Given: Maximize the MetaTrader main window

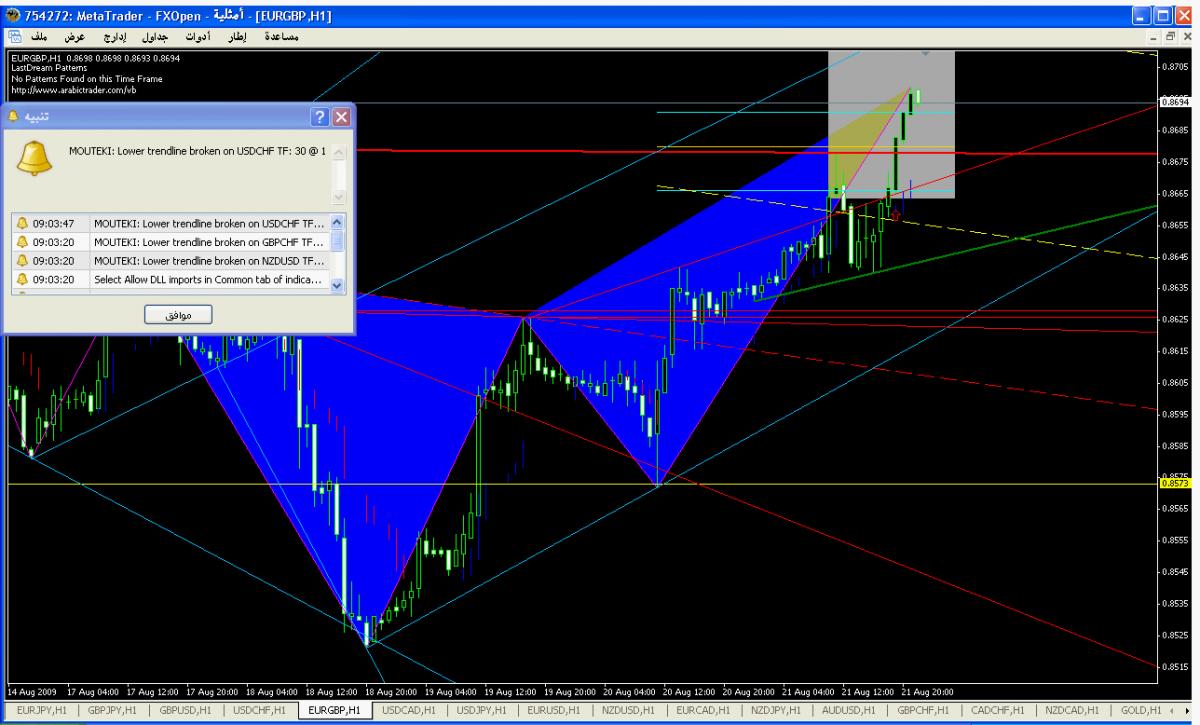Looking at the screenshot, I should [x=1162, y=15].
